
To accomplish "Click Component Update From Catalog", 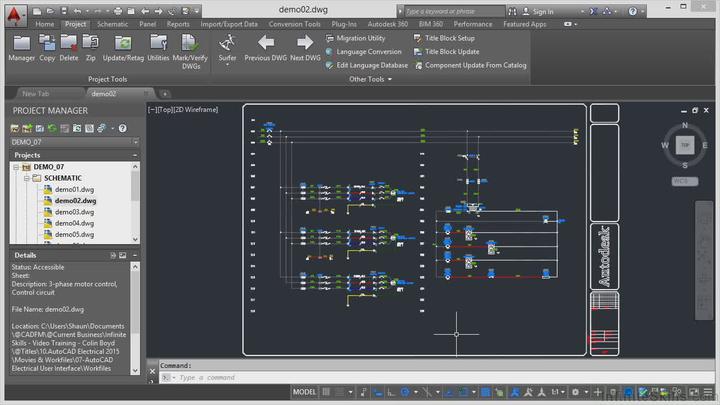I will click(470, 65).
